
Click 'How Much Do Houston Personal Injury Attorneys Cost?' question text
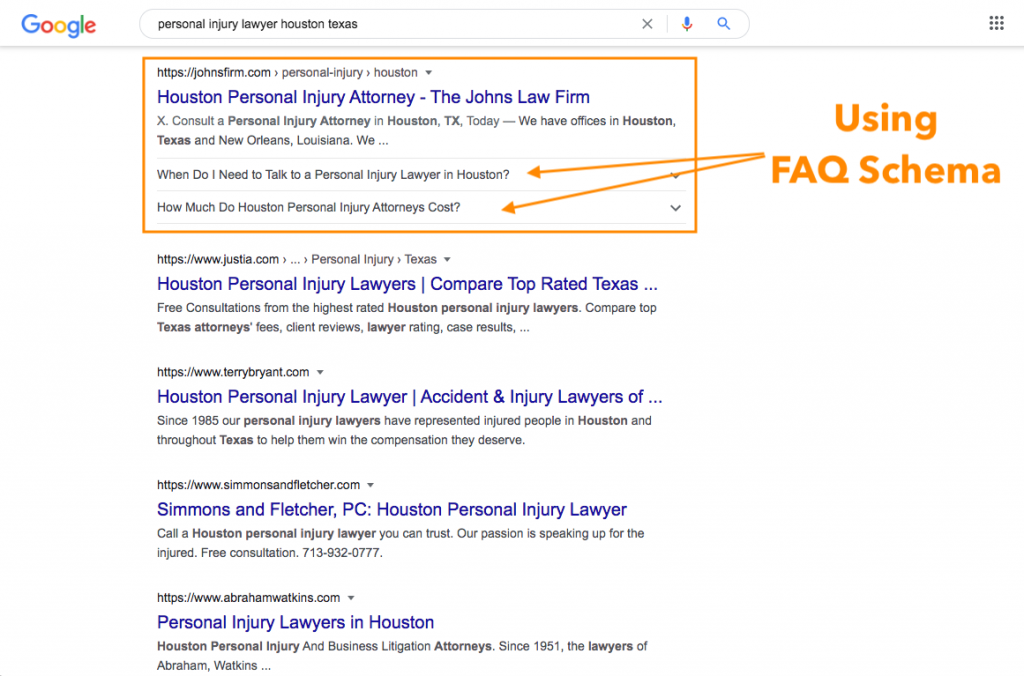(x=308, y=208)
